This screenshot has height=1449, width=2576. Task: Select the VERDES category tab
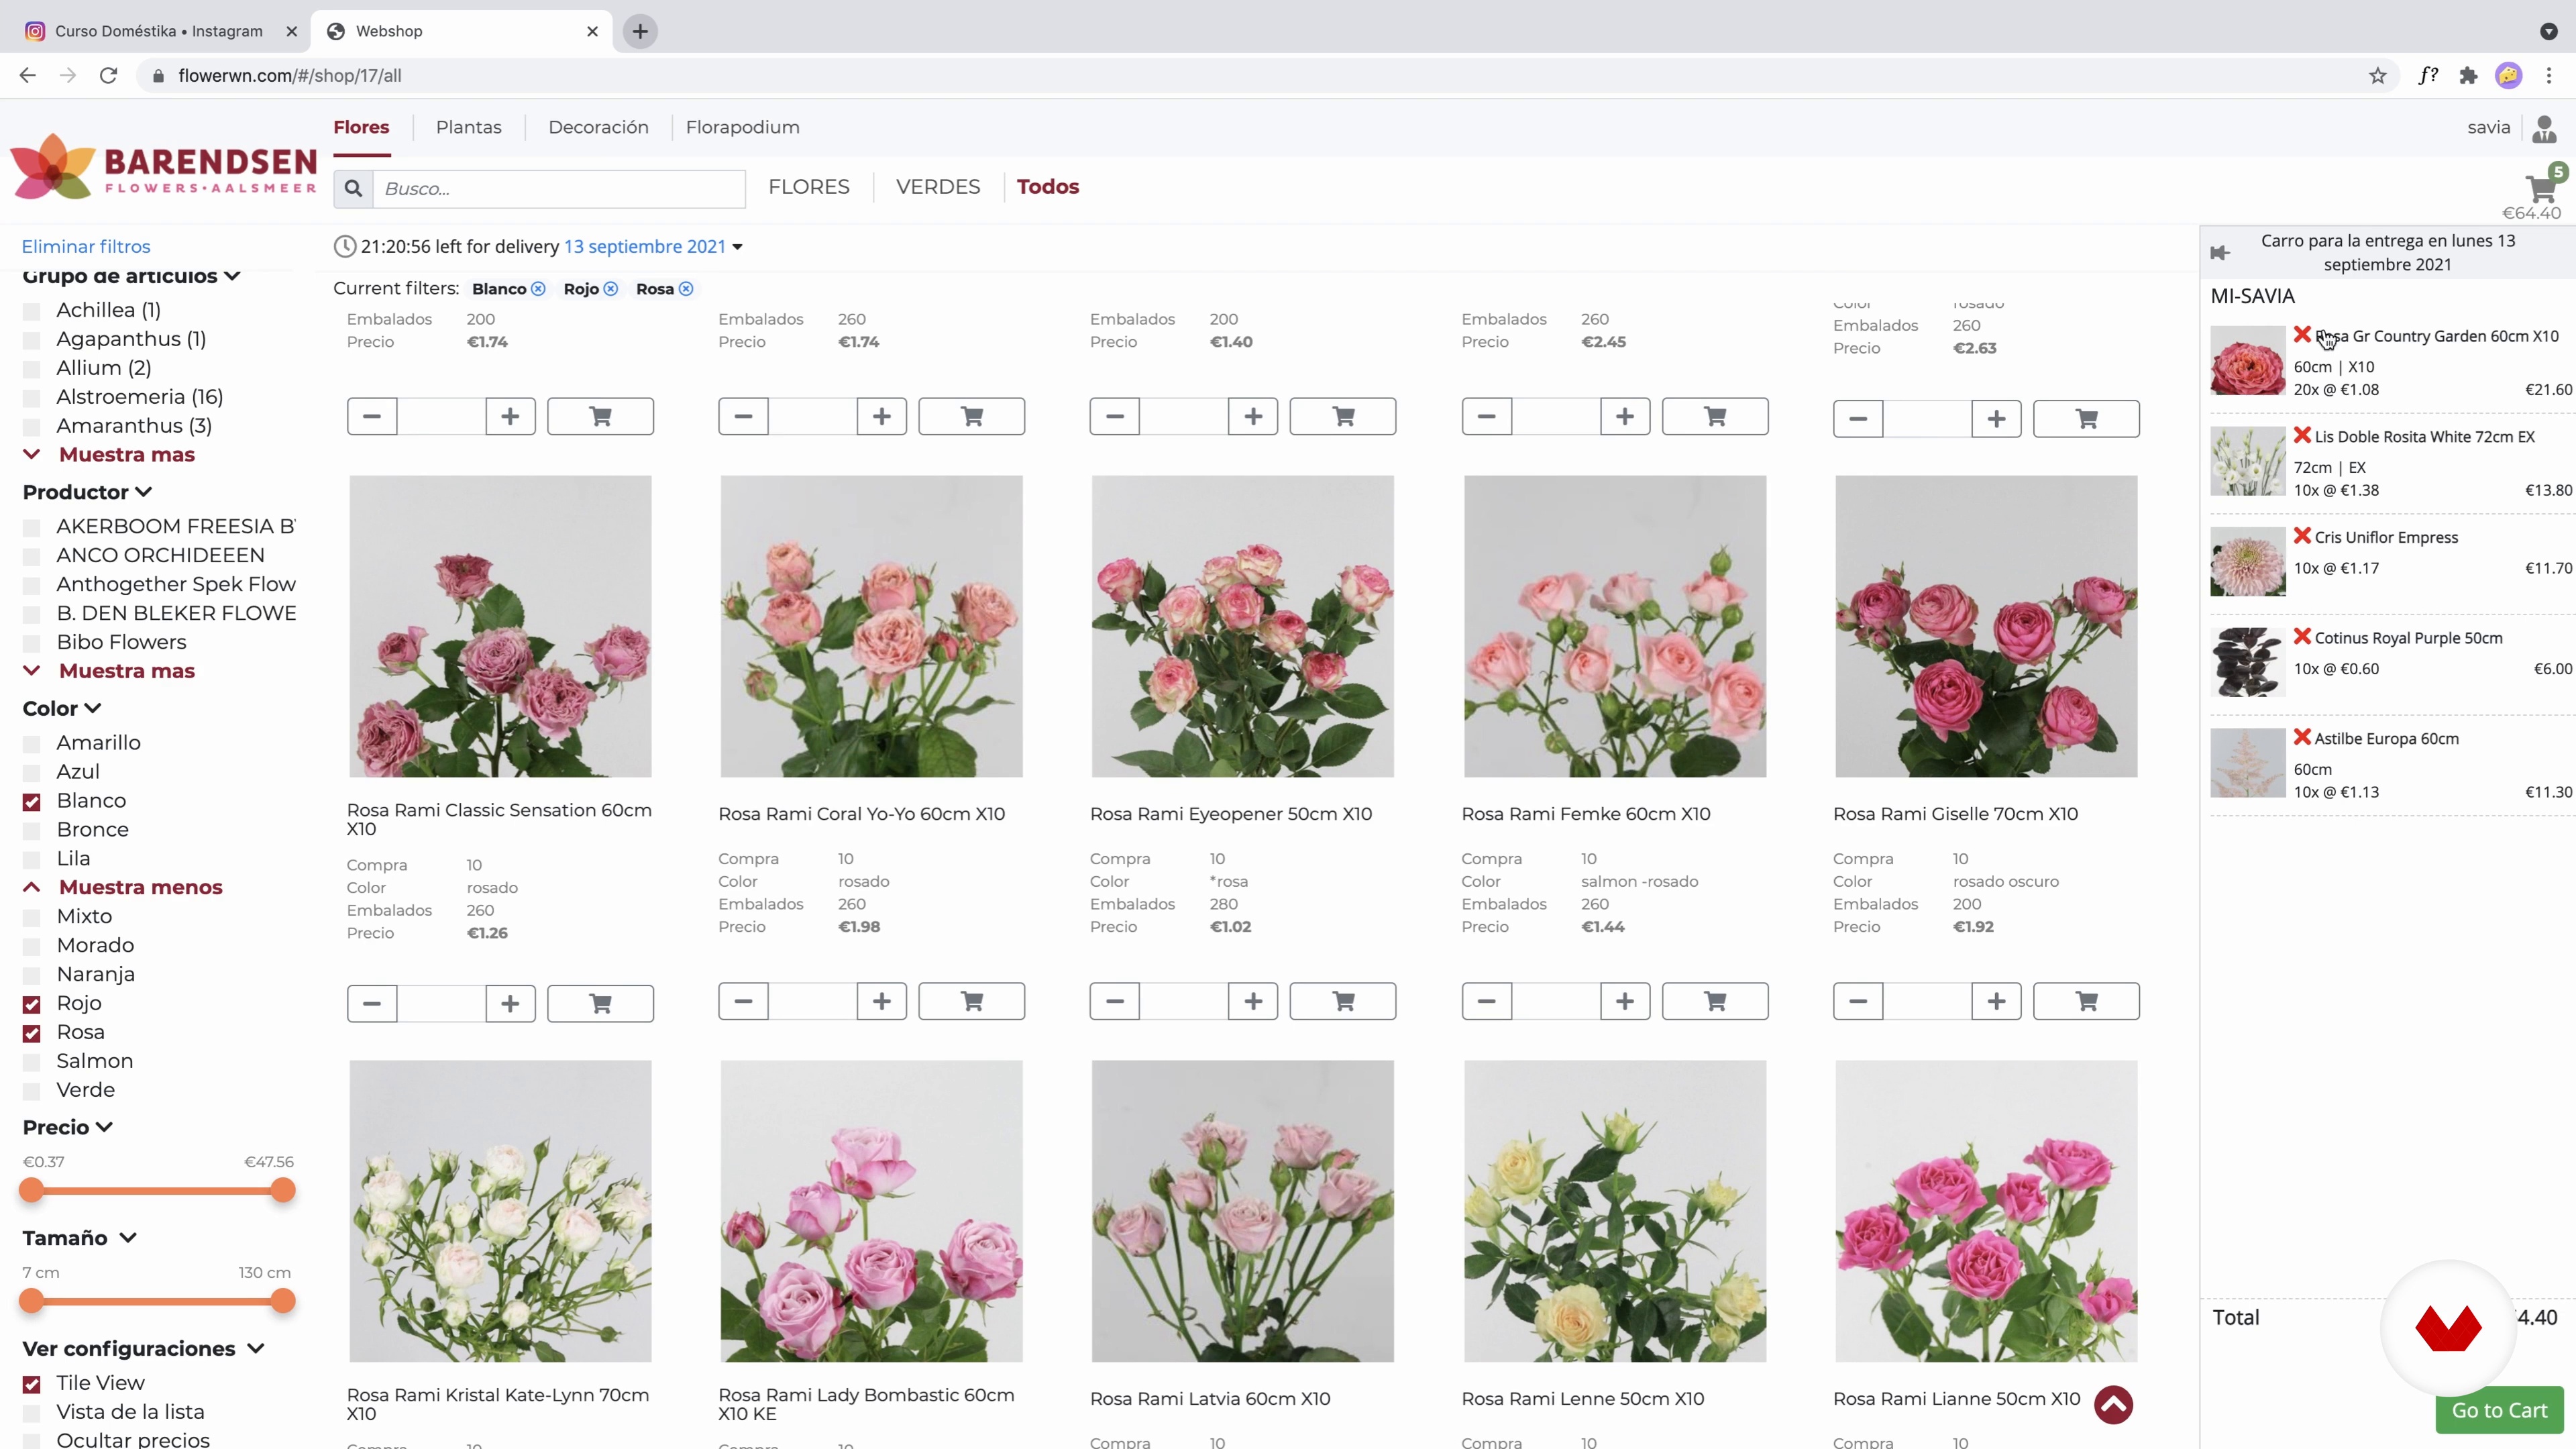coord(938,187)
